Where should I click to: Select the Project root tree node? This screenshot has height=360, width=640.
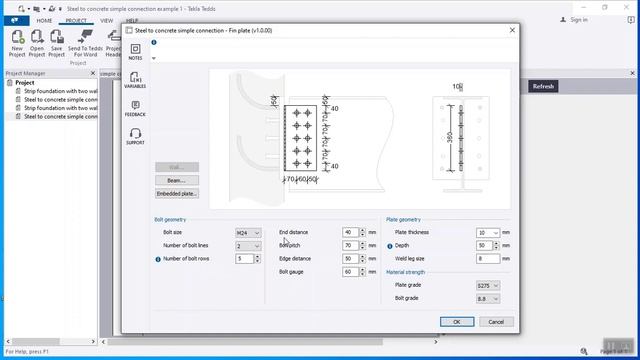coord(24,82)
